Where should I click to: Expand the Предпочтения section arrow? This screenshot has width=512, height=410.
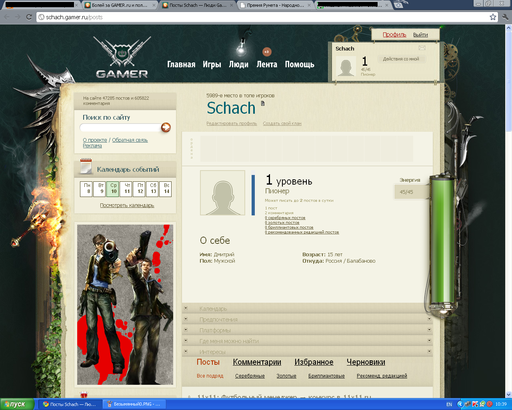pos(429,319)
